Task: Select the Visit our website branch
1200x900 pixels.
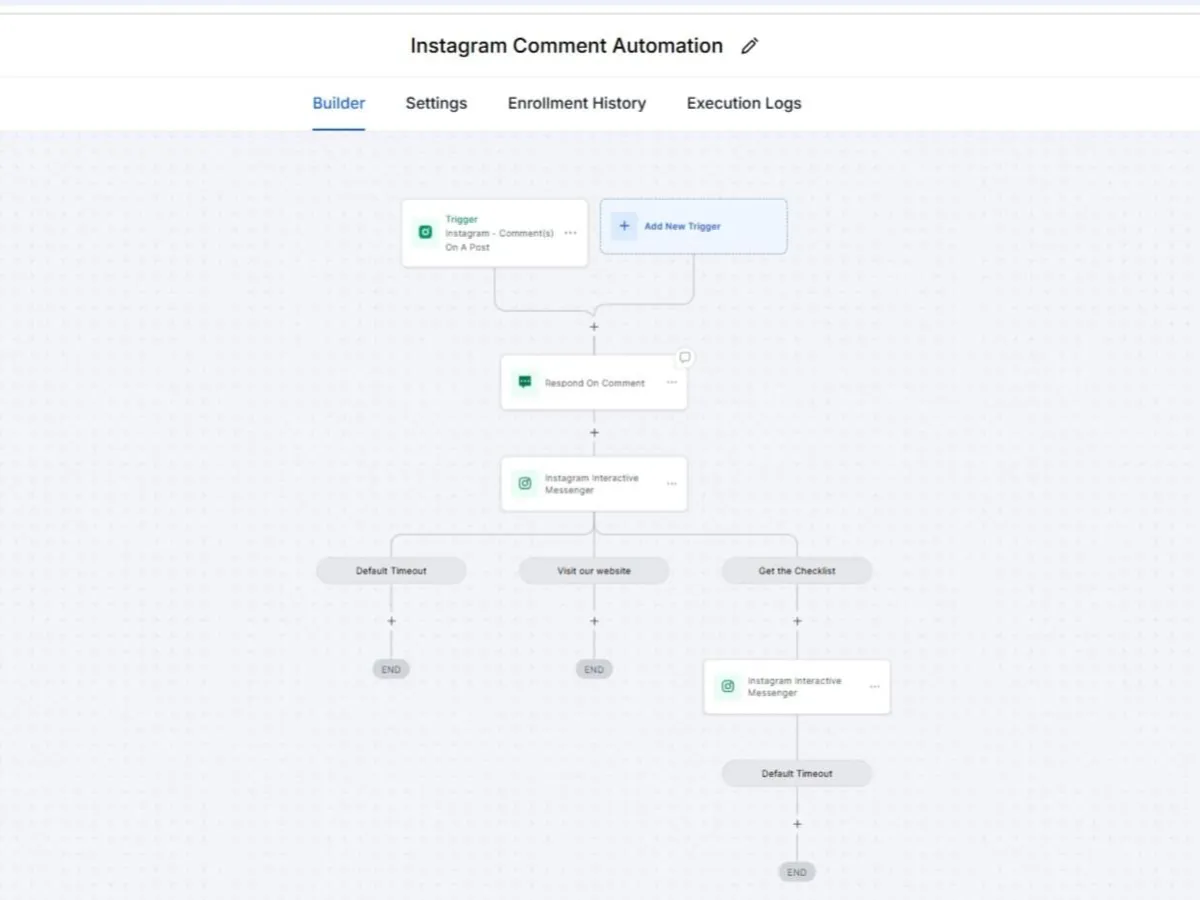Action: pyautogui.click(x=594, y=571)
